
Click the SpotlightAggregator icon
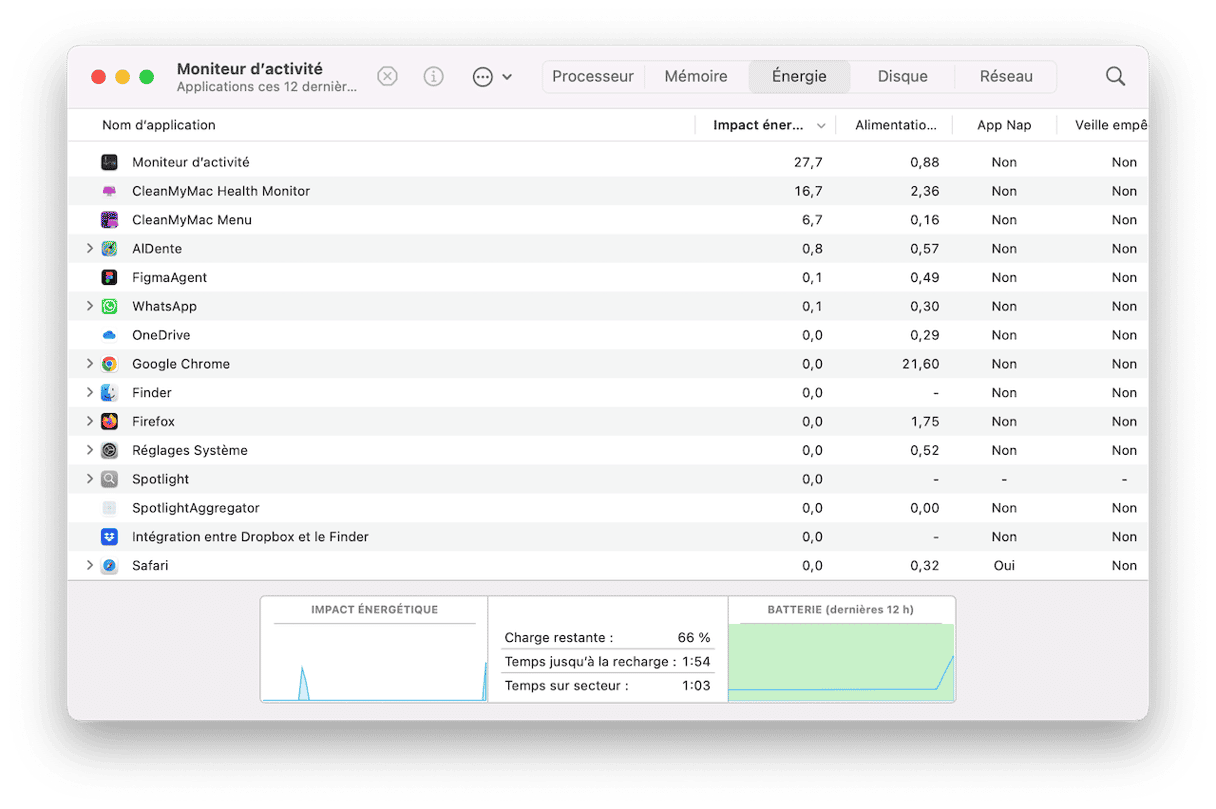click(110, 508)
